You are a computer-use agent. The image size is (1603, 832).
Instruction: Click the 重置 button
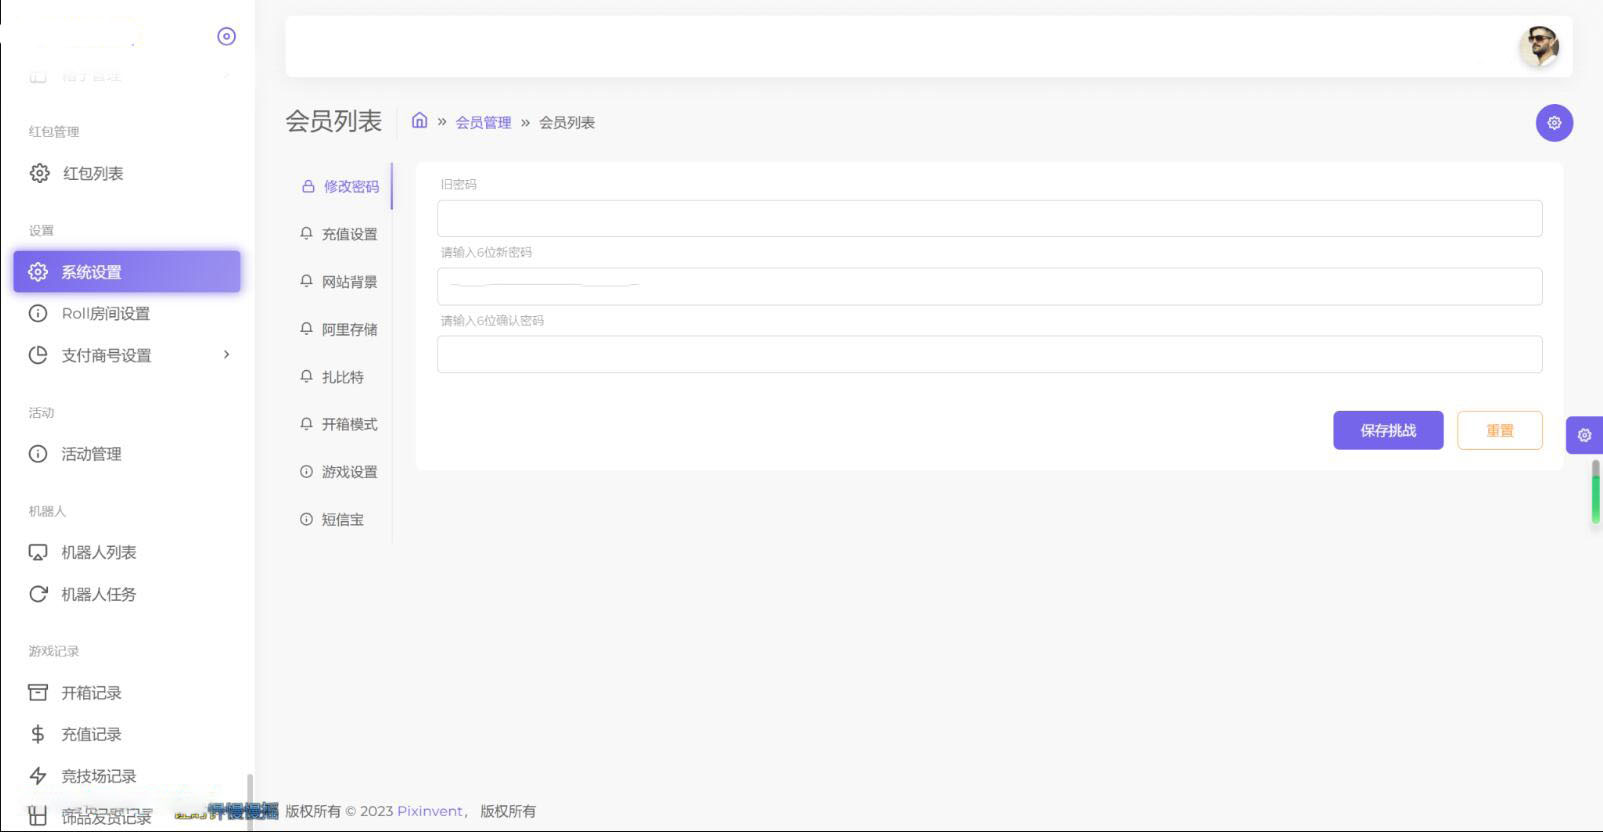[x=1499, y=430]
